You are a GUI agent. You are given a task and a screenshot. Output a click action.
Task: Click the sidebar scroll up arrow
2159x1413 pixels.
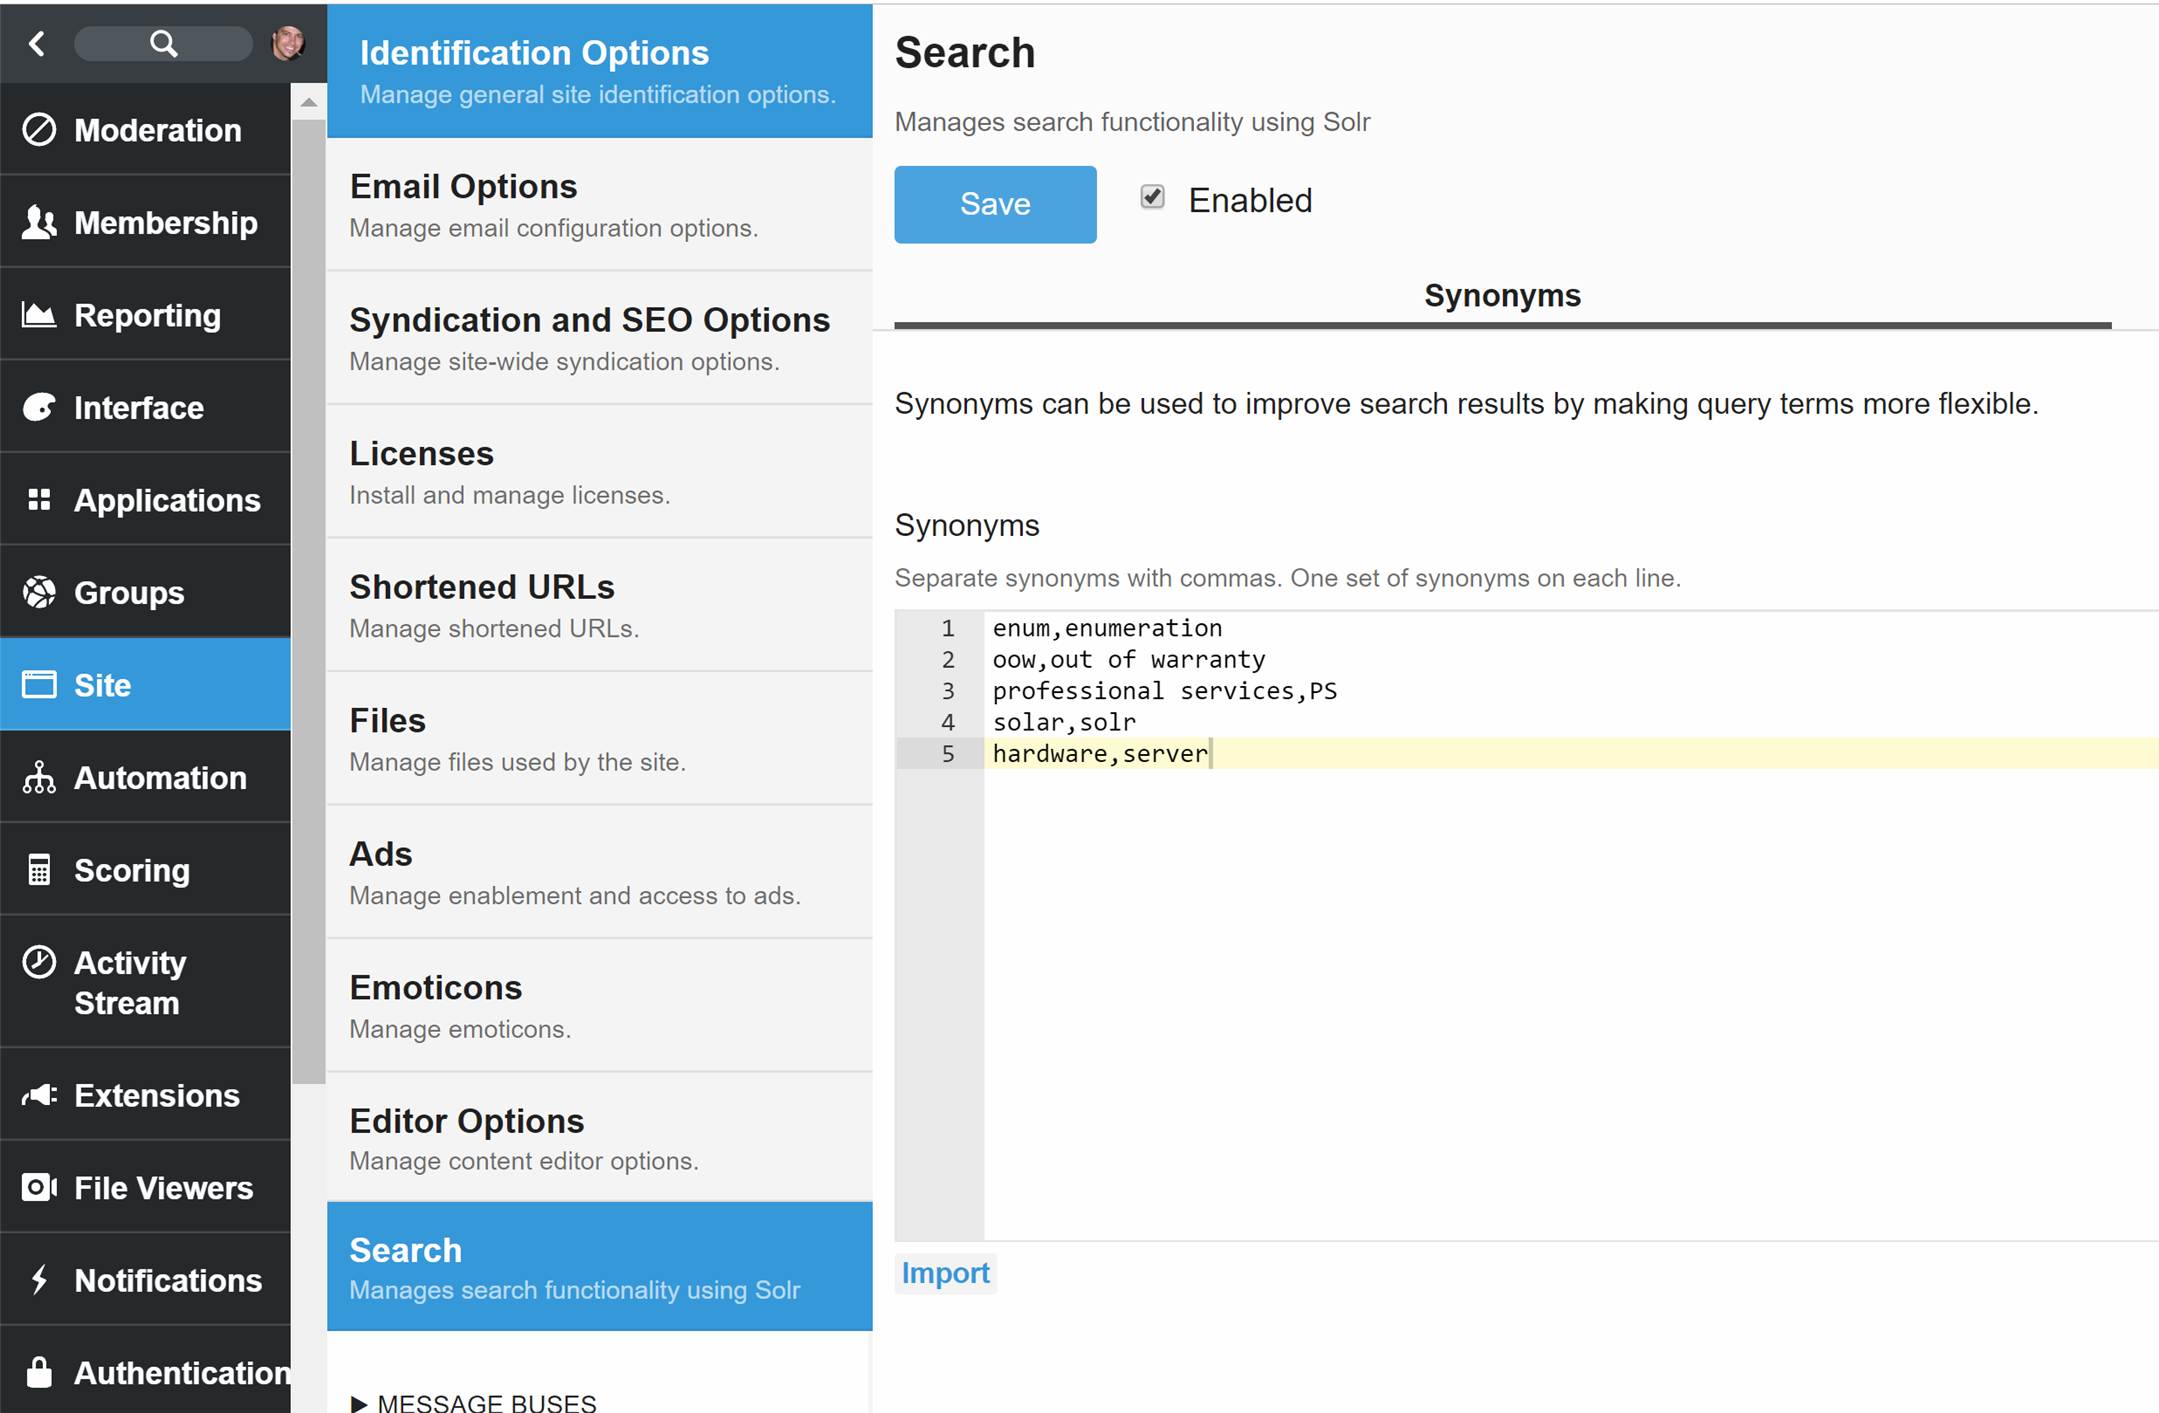(x=309, y=102)
